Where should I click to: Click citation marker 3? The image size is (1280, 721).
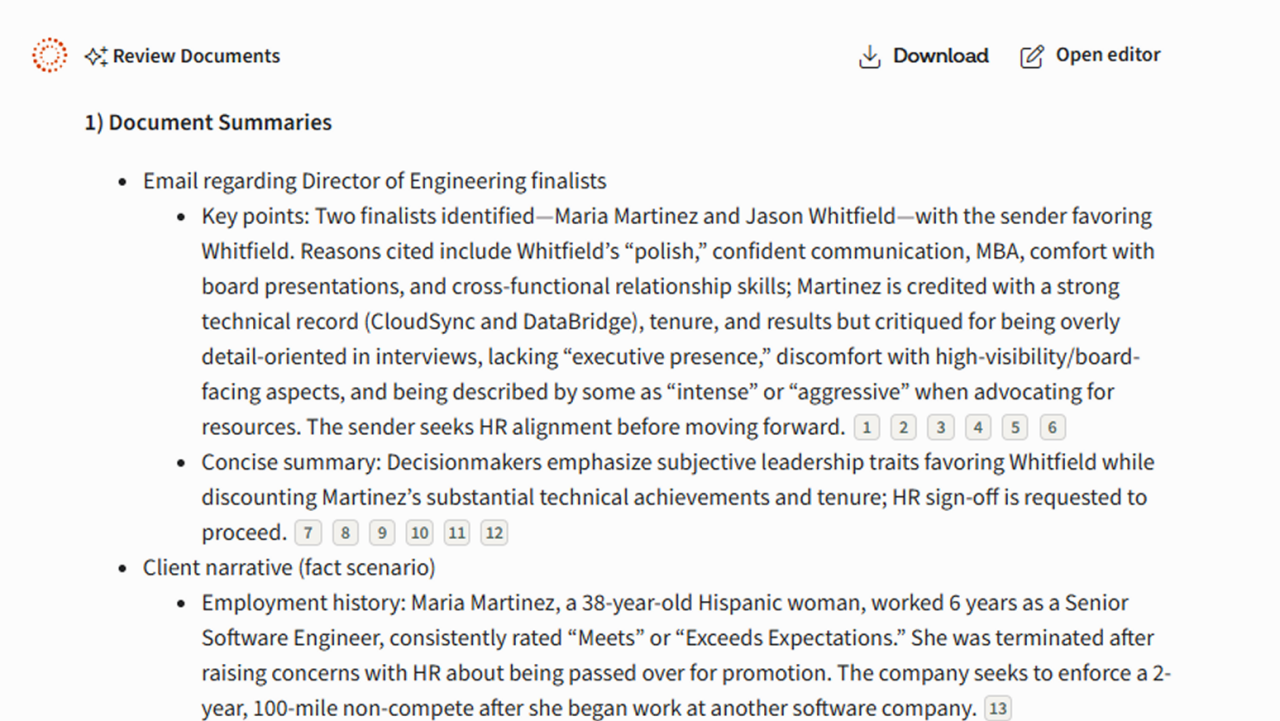coord(940,428)
